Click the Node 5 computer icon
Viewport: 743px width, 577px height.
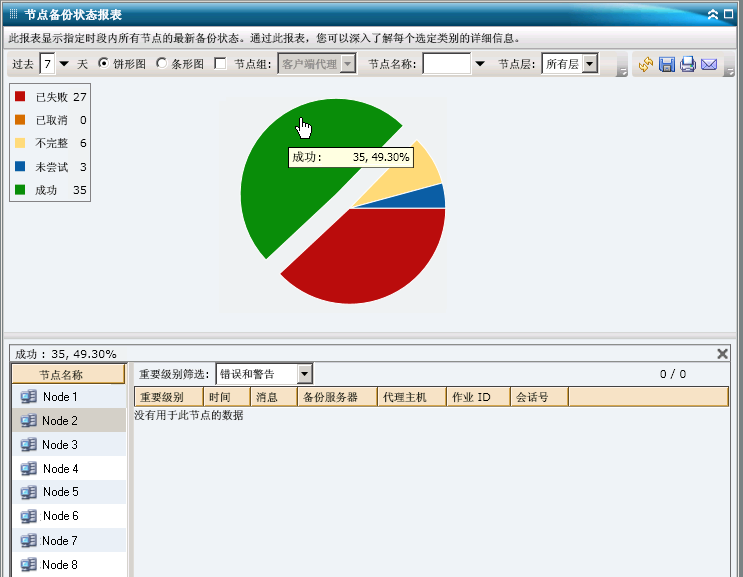(29, 492)
